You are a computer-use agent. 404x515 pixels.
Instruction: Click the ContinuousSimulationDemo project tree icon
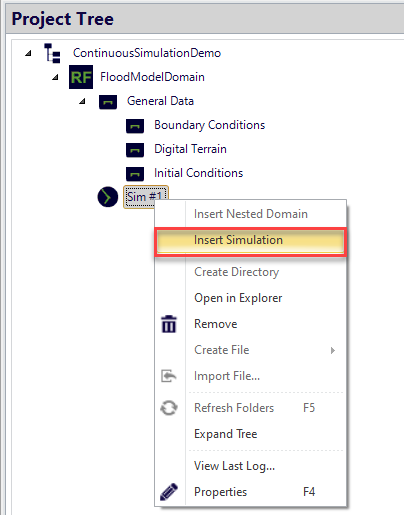[52, 53]
